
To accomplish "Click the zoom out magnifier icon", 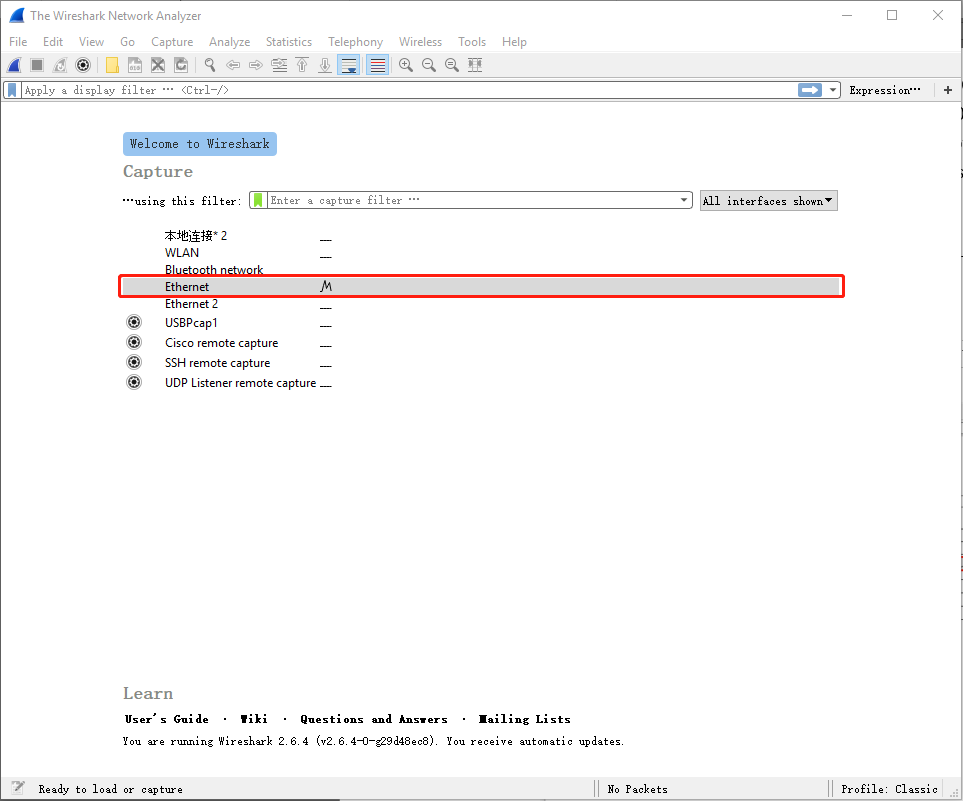I will [429, 65].
